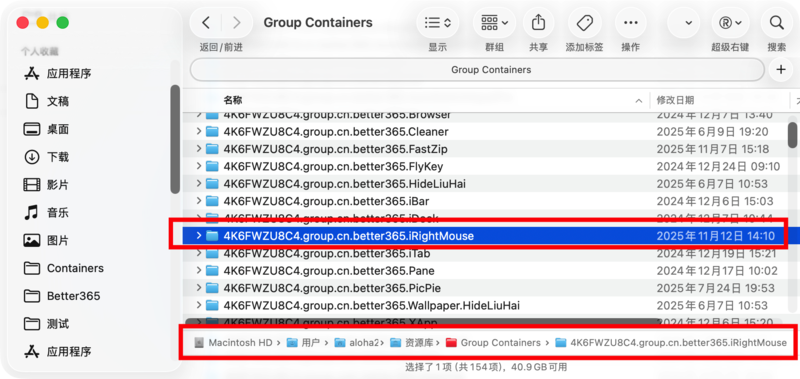This screenshot has height=379, width=800.
Task: Go back with the left arrow
Action: pos(206,23)
